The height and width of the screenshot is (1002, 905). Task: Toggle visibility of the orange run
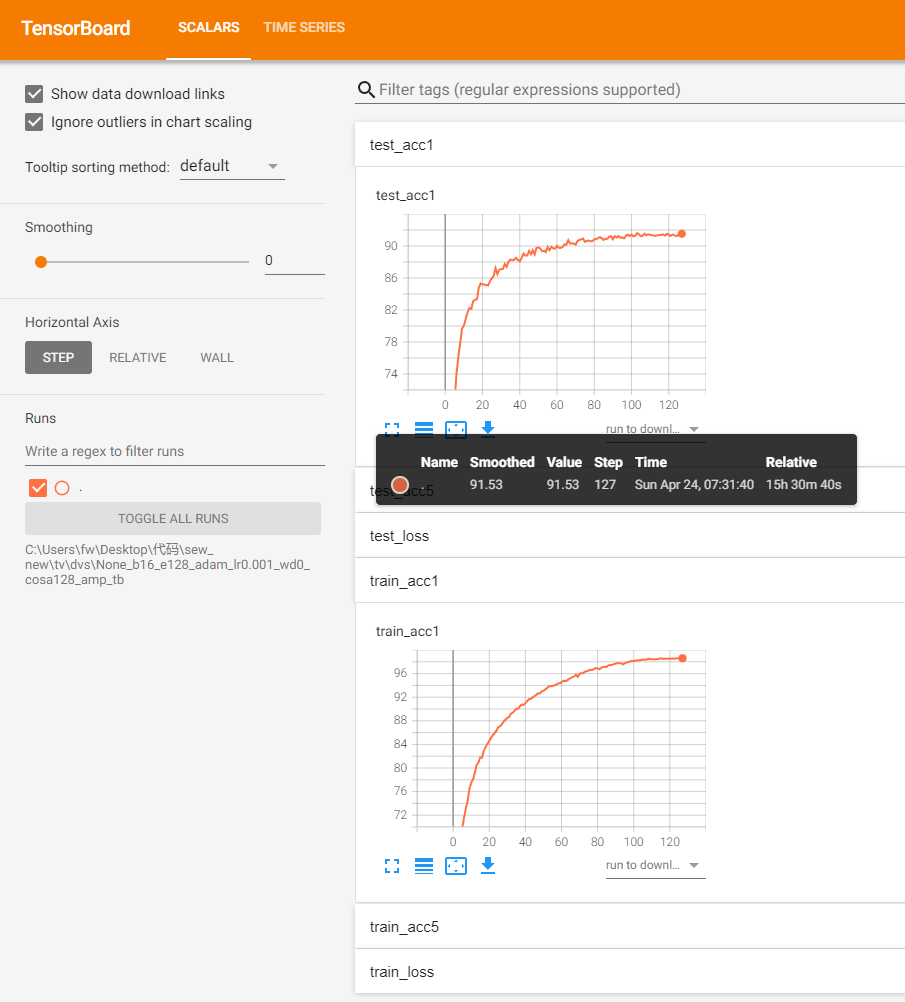coord(36,487)
